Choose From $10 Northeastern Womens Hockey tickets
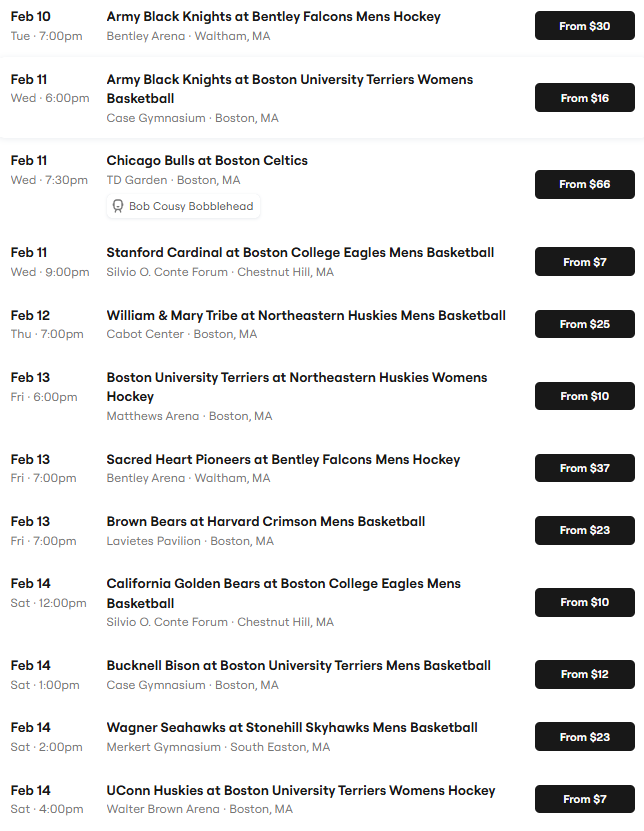This screenshot has height=831, width=644. [585, 396]
